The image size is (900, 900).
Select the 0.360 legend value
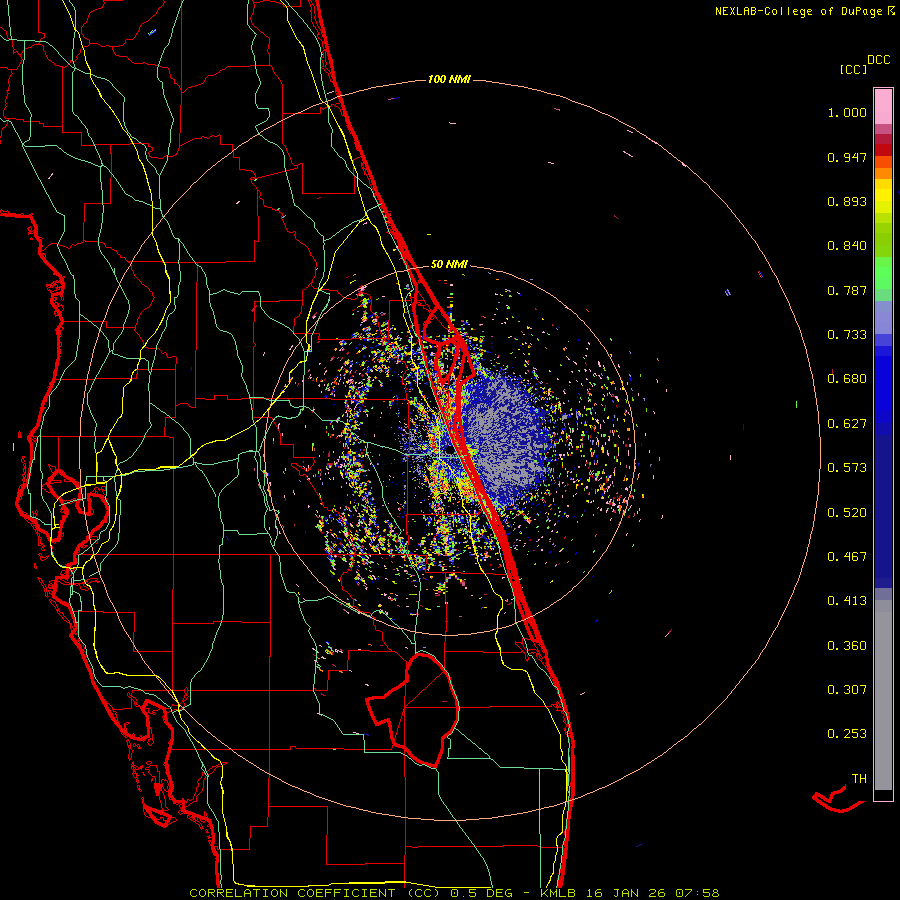[x=847, y=646]
